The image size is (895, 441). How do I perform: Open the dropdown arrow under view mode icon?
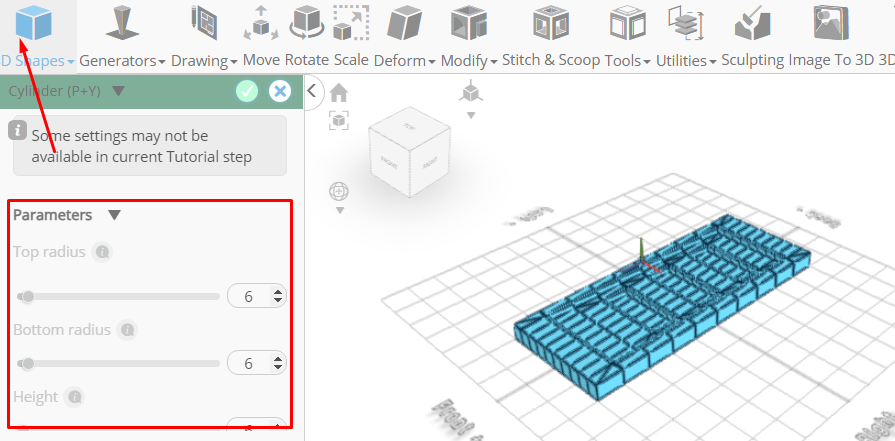(471, 115)
